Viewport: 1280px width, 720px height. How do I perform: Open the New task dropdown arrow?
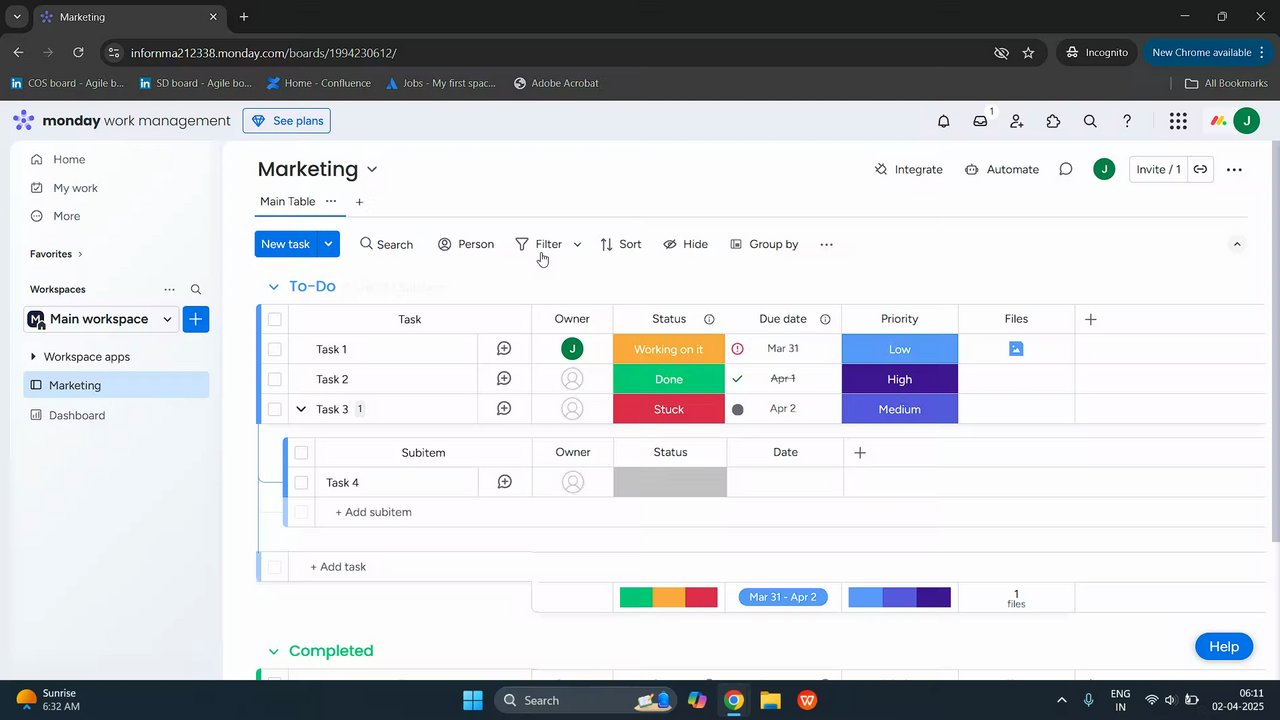328,244
